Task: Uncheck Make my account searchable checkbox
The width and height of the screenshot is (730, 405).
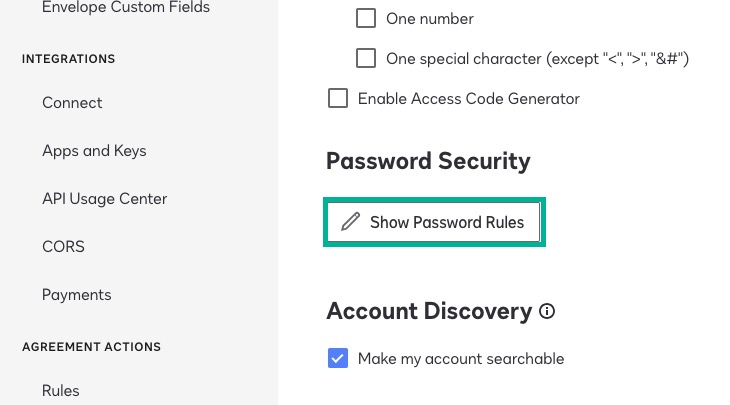Action: pos(338,358)
